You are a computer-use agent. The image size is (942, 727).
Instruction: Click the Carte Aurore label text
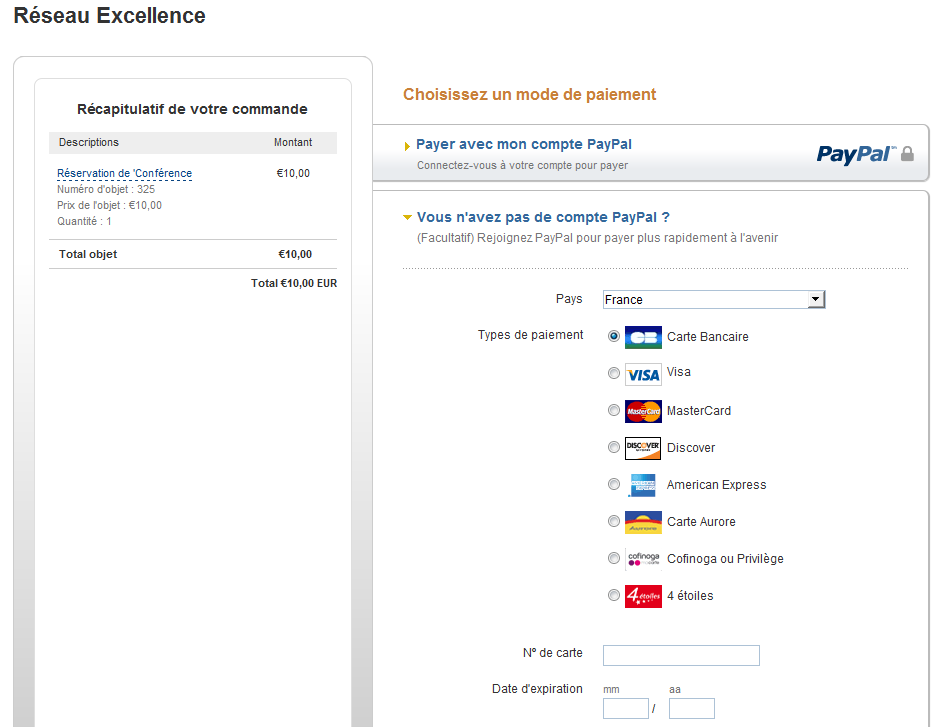pos(701,522)
